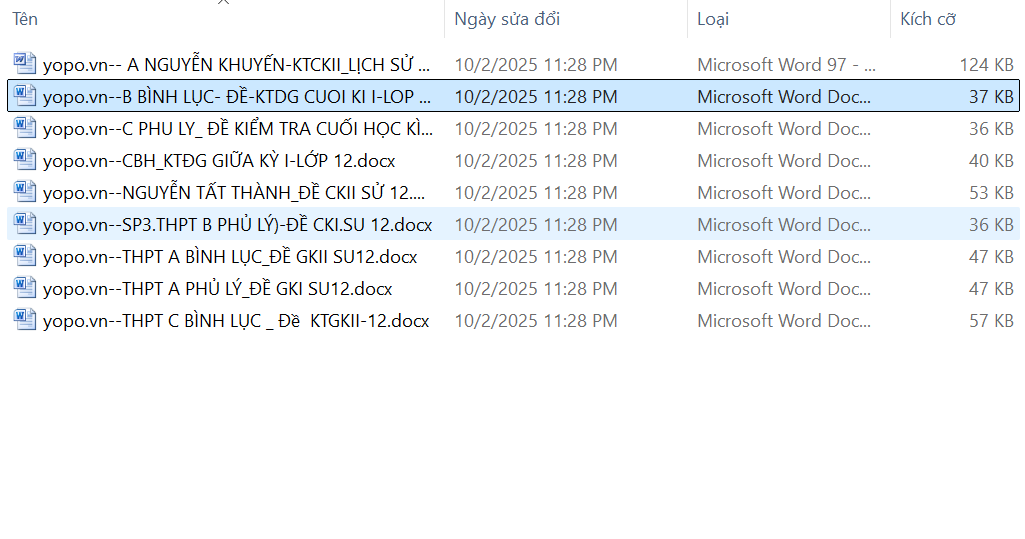Viewport: 1025px width, 539px height.
Task: Click the 124 KB size value
Action: (986, 65)
